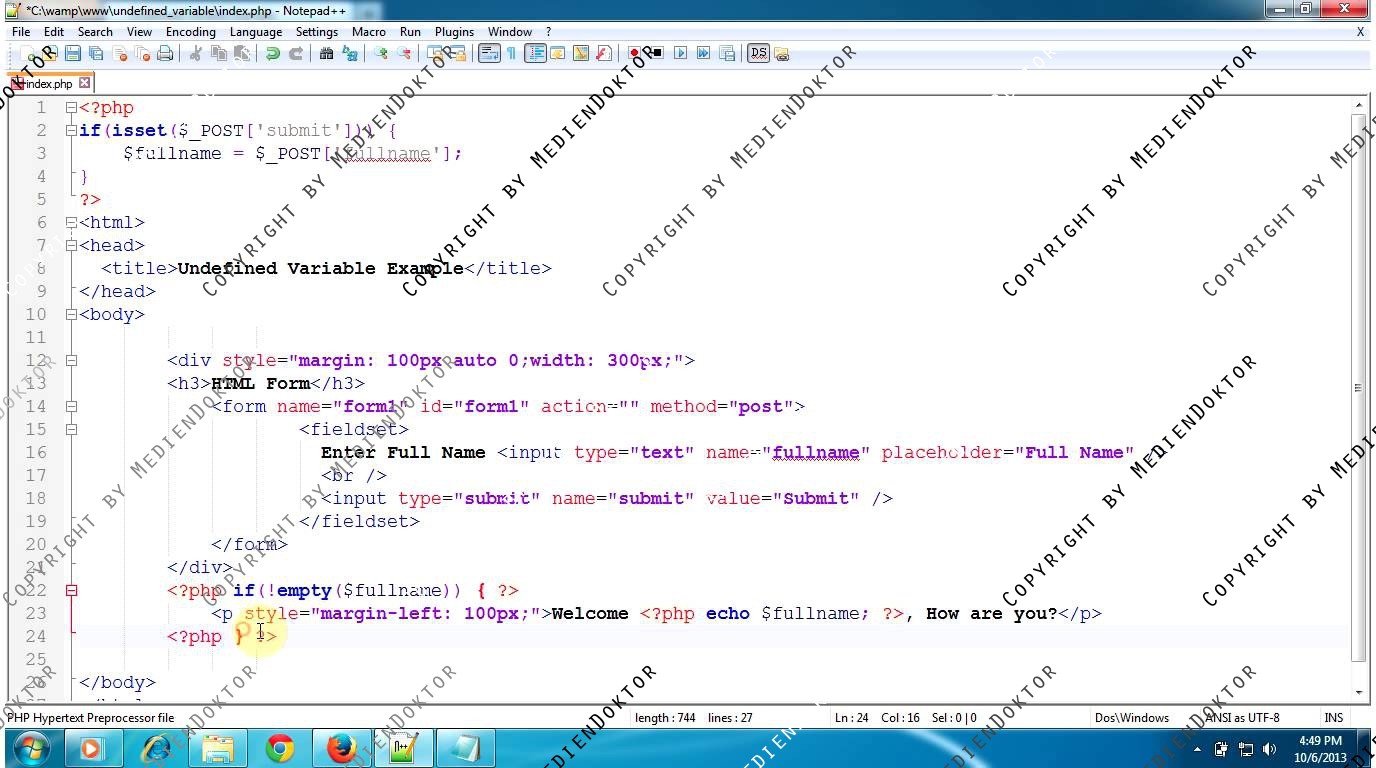Screen dimensions: 1376x768
Task: Save current recorded macro icon
Action: 727,54
